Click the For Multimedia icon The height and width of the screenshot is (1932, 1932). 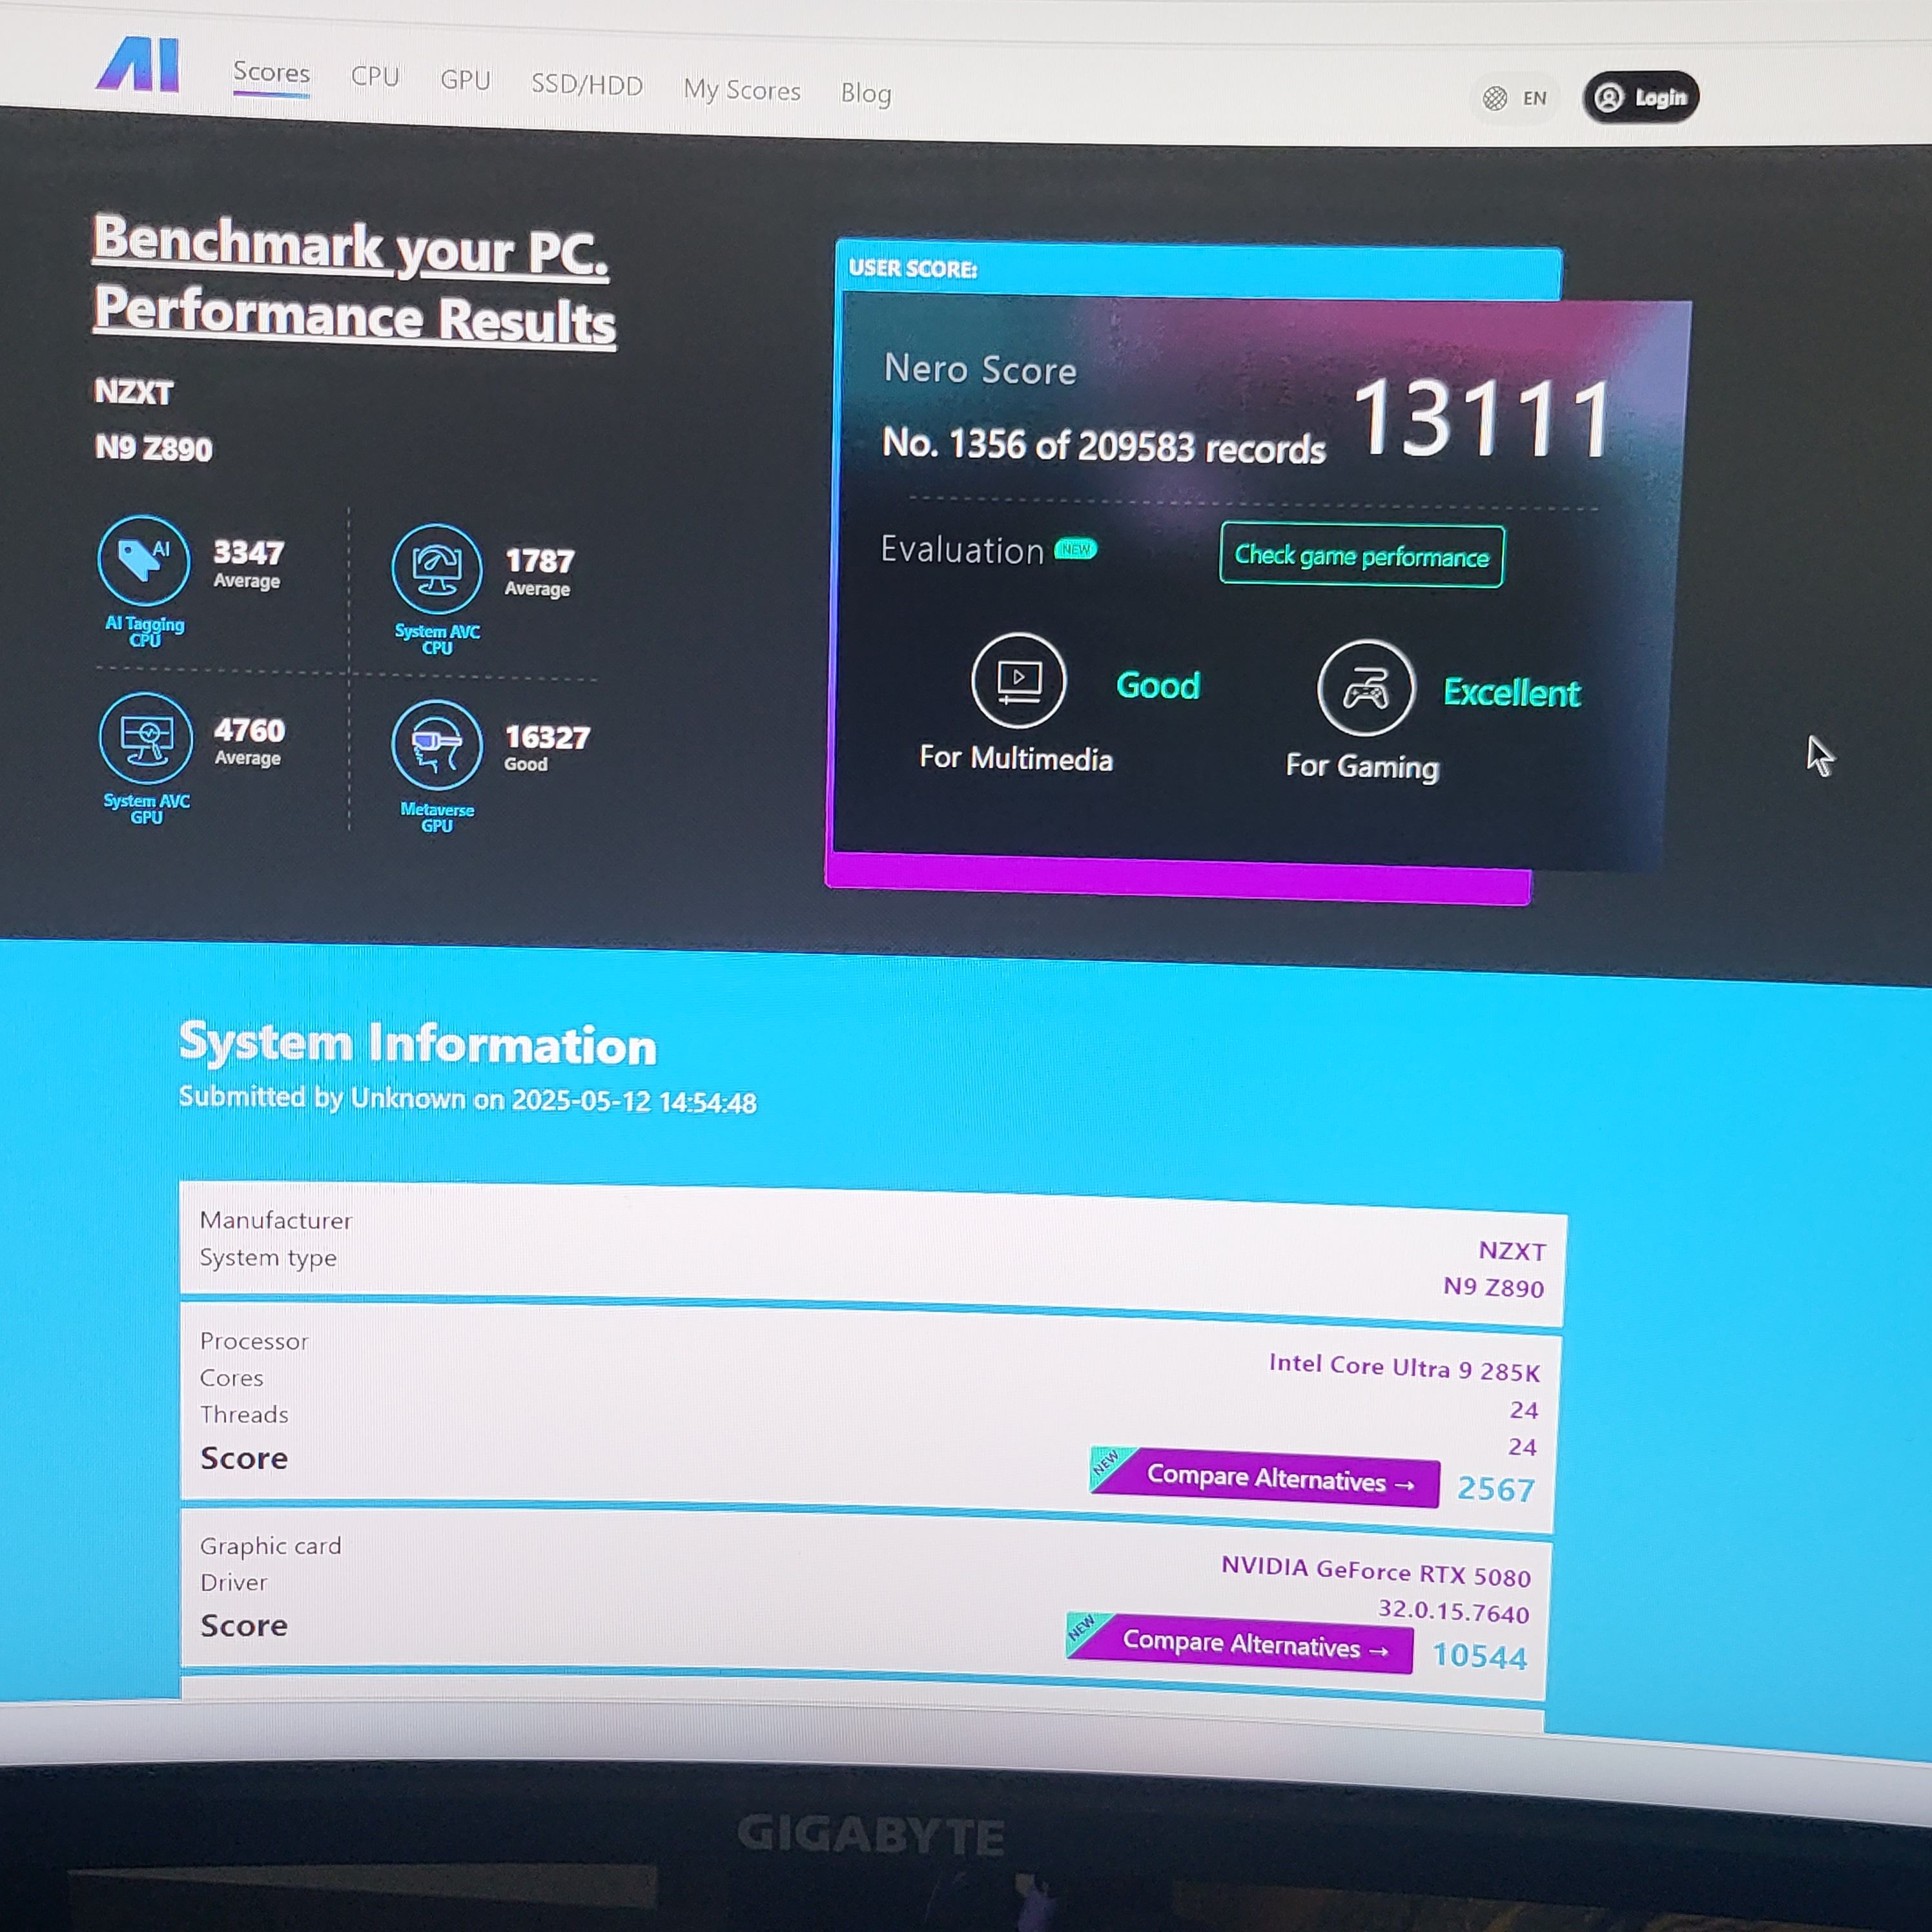tap(1019, 681)
